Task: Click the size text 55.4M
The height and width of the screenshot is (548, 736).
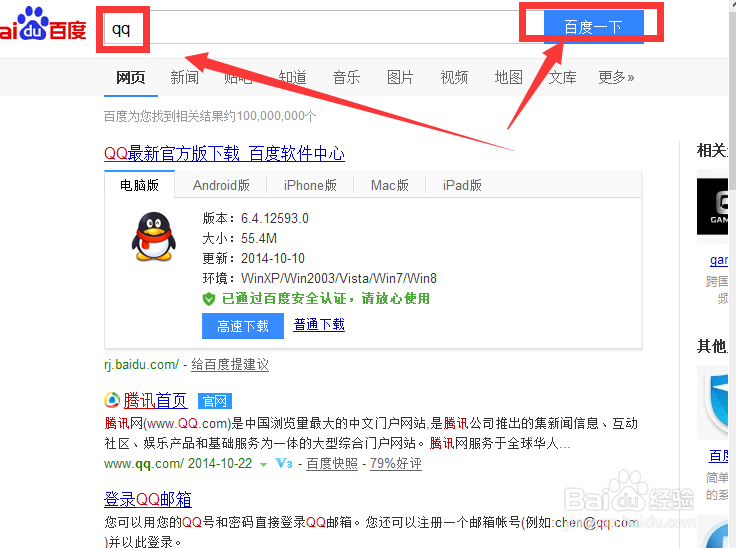Action: pos(259,239)
